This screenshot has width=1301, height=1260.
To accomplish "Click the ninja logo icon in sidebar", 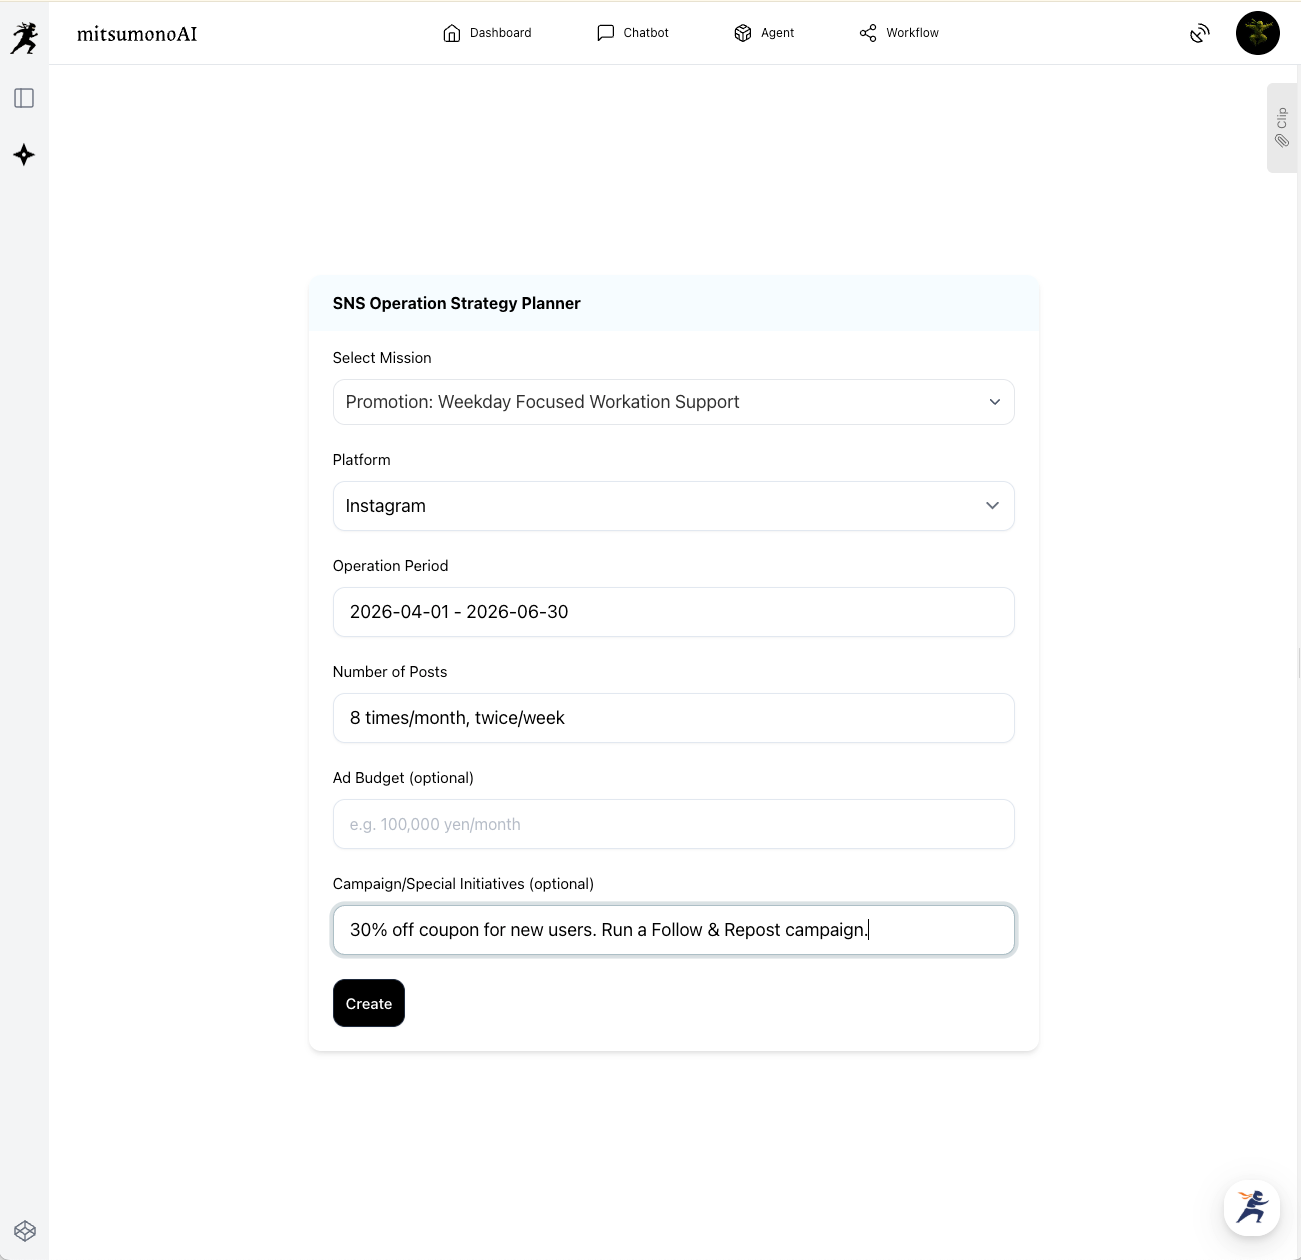I will tap(24, 38).
